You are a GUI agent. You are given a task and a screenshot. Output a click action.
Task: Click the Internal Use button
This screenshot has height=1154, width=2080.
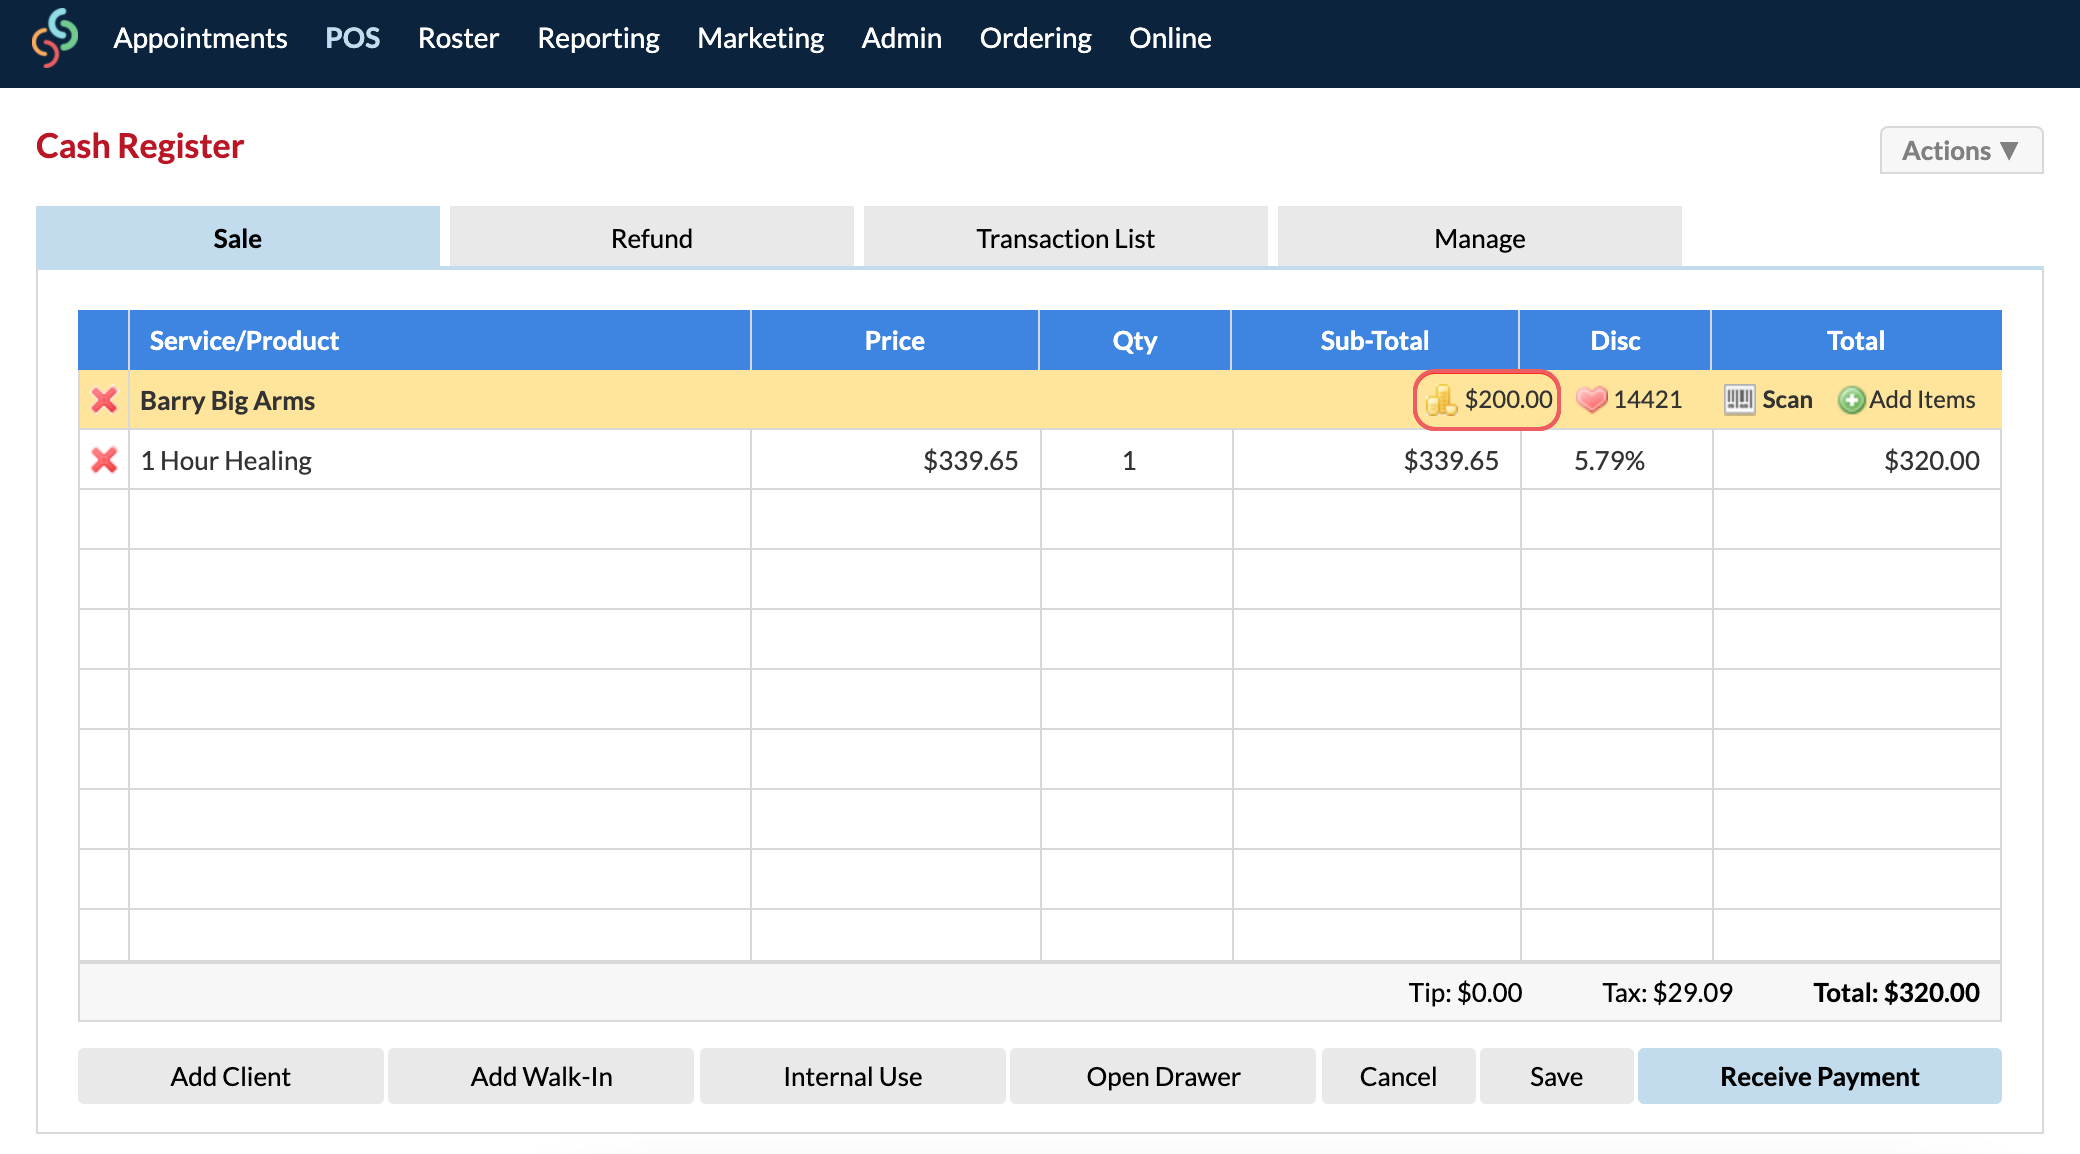coord(853,1076)
